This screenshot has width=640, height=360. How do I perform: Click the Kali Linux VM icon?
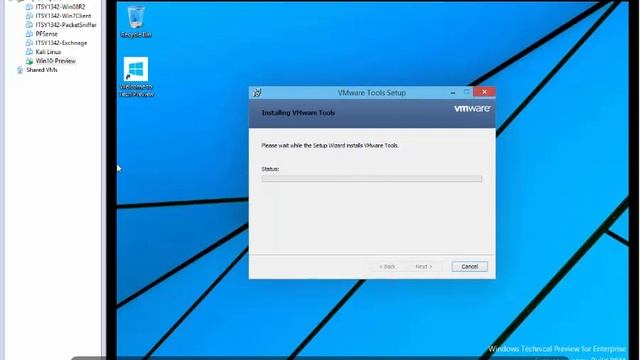pos(29,52)
